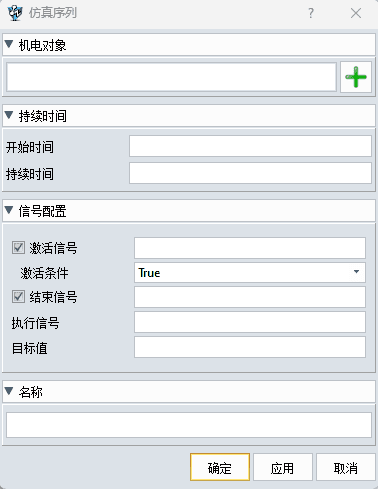378x489 pixels.
Task: Click the 执行信号 text field
Action: (250, 322)
